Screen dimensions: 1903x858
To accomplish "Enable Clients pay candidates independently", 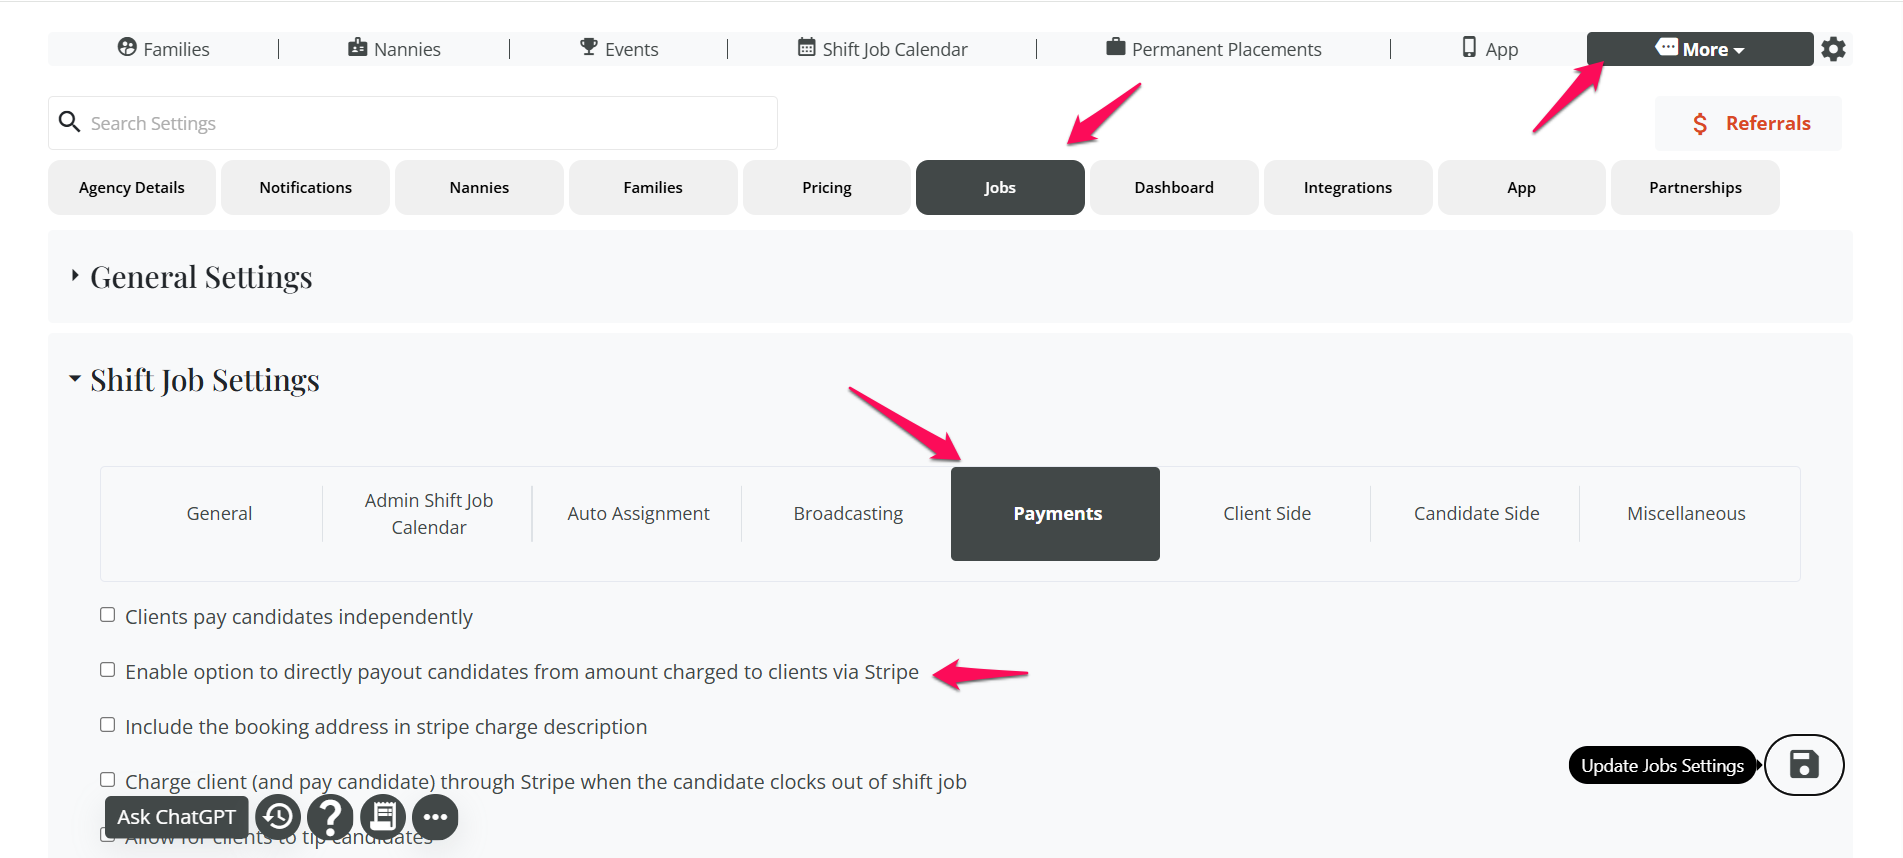I will point(108,615).
